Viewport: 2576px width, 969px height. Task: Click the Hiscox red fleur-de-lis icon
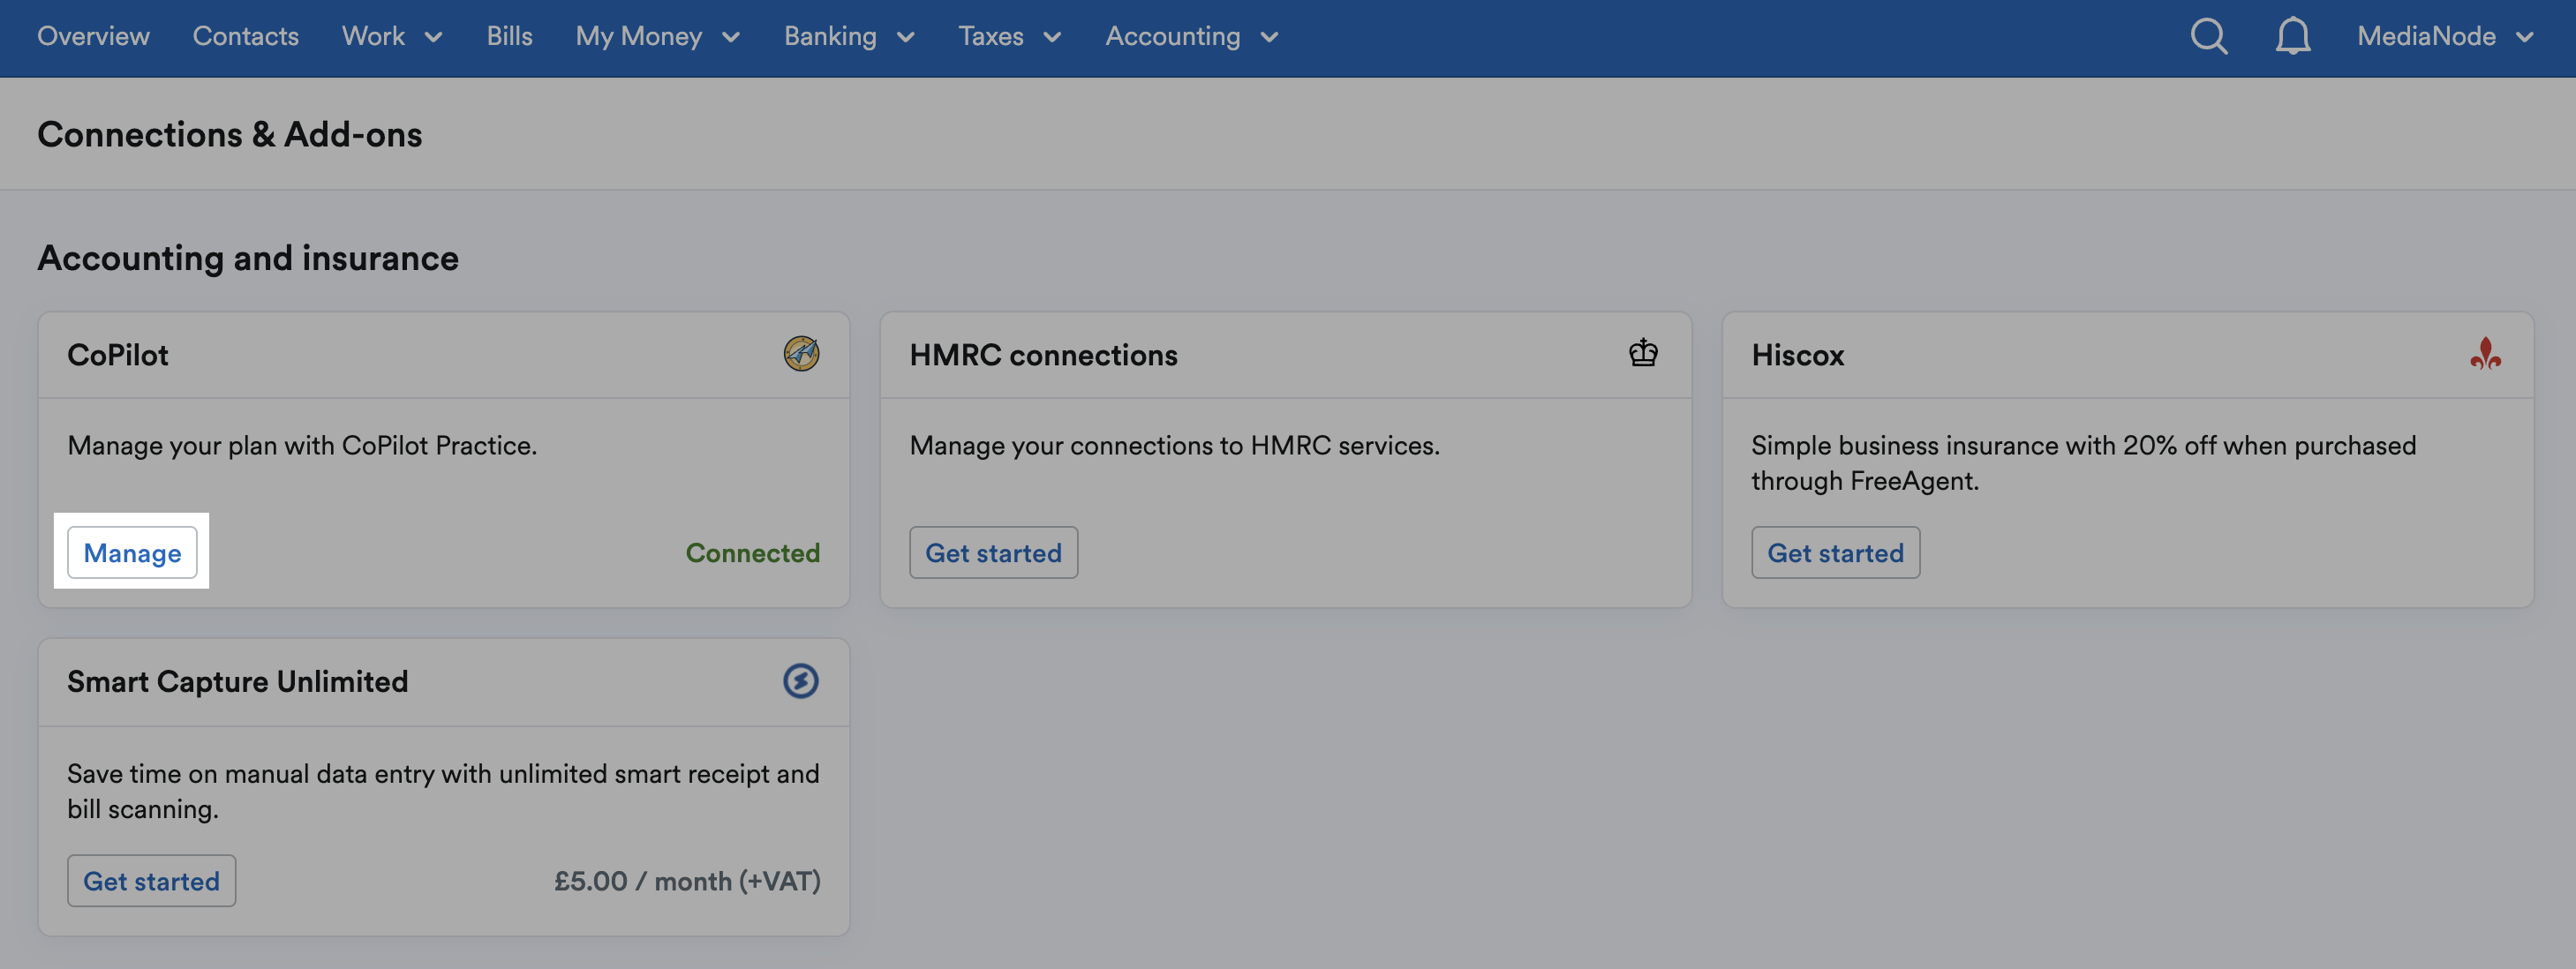(x=2485, y=353)
